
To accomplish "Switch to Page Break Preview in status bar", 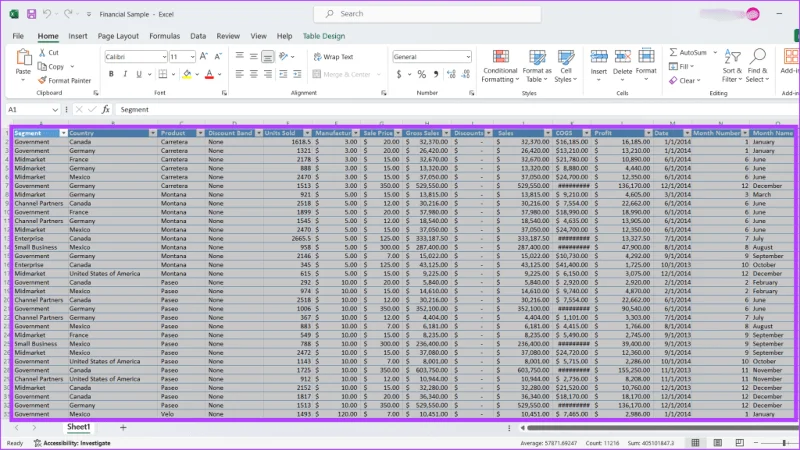I will click(740, 443).
